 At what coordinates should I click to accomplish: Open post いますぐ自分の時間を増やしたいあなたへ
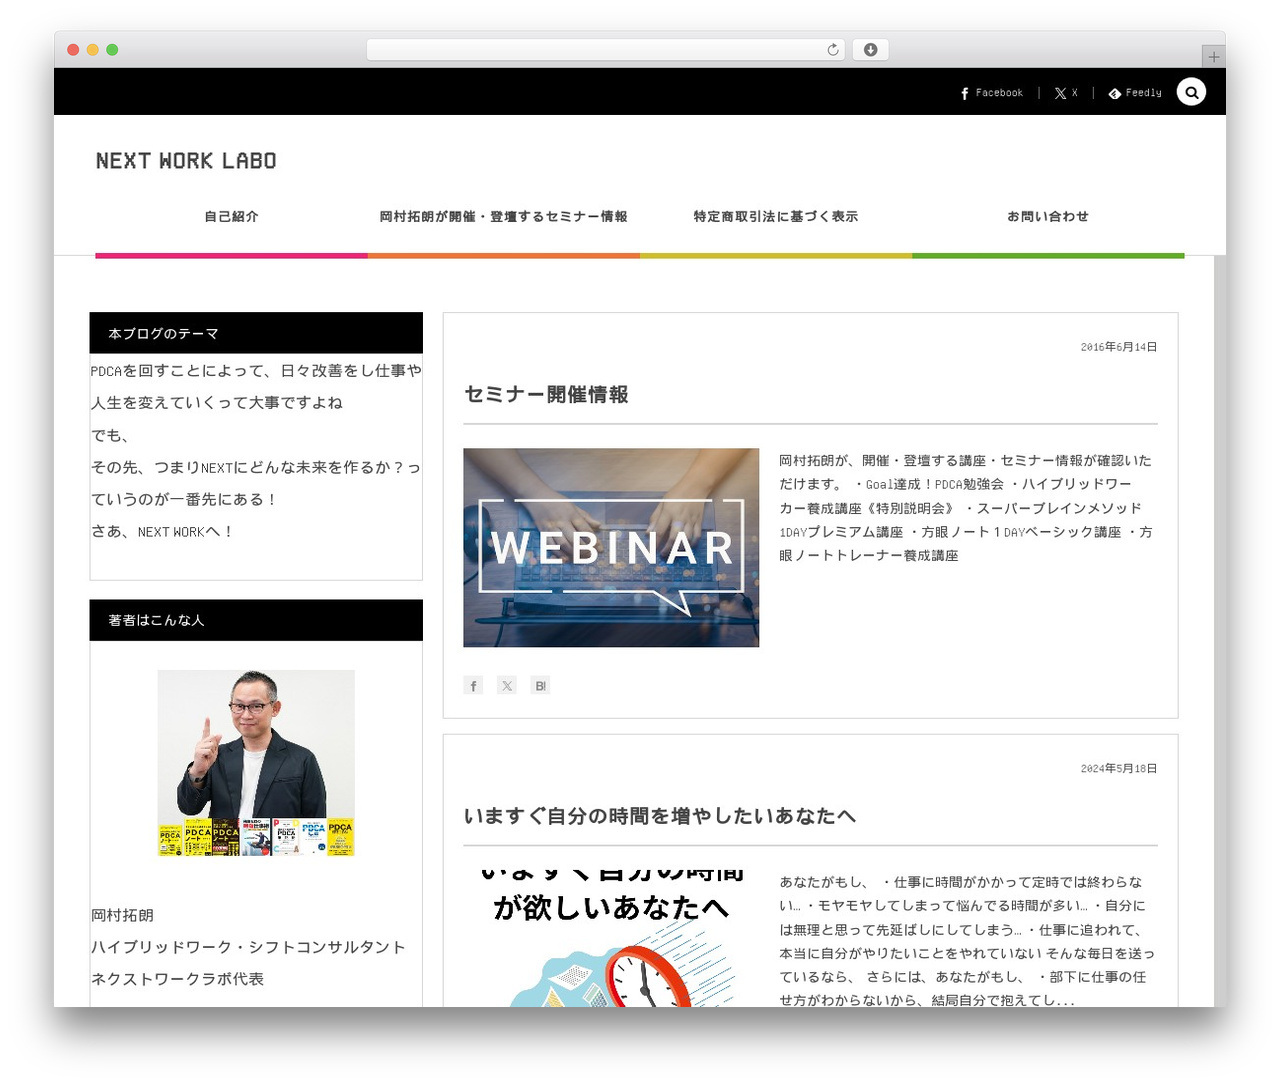(659, 816)
